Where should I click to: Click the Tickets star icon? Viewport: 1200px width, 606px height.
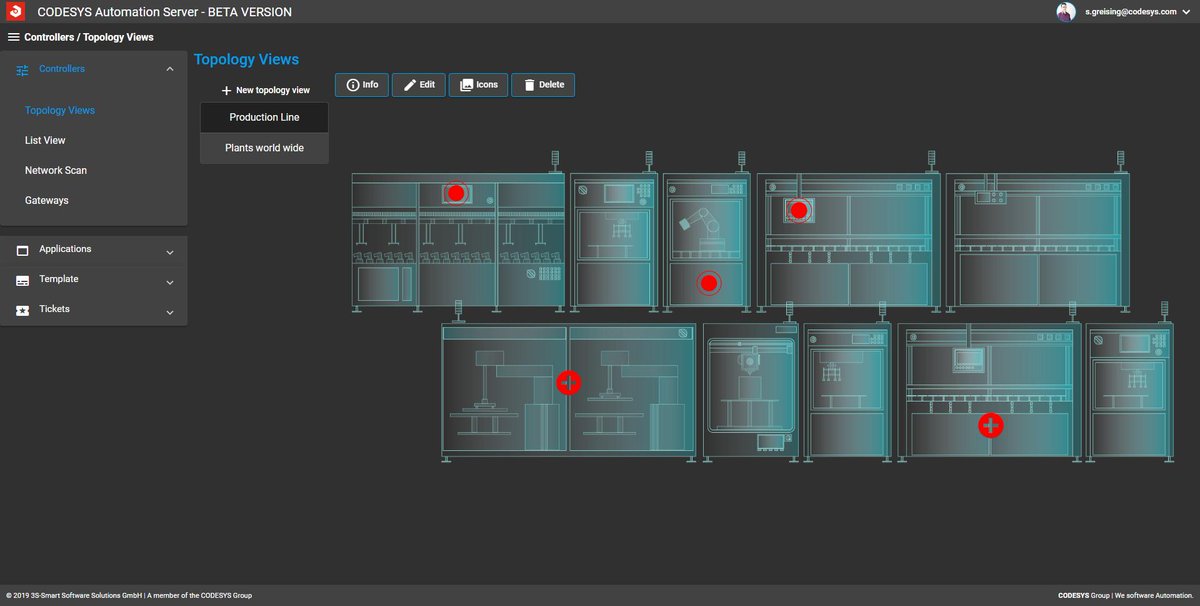point(22,311)
